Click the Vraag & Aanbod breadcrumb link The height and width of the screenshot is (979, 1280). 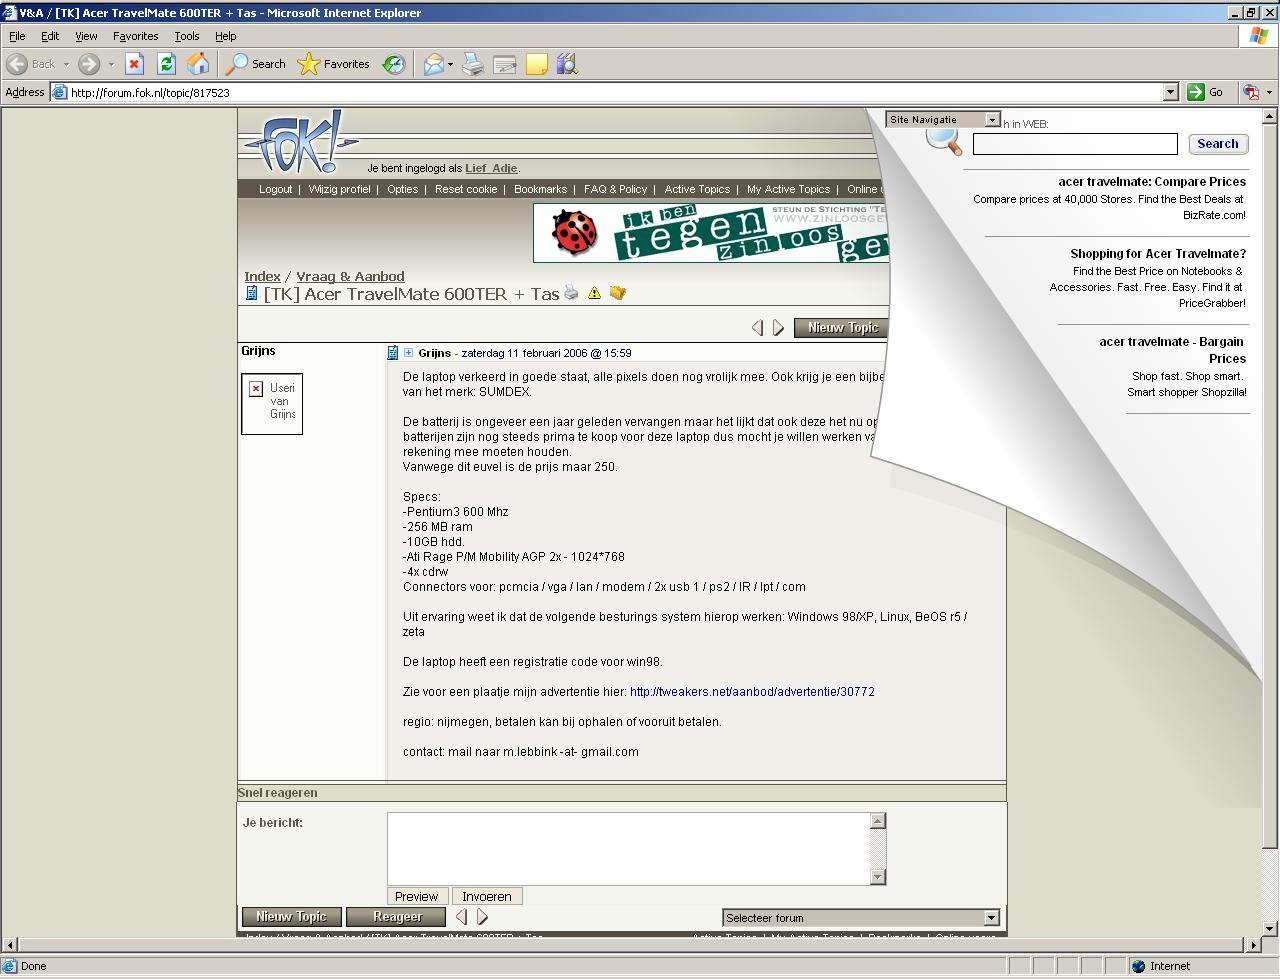tap(350, 276)
